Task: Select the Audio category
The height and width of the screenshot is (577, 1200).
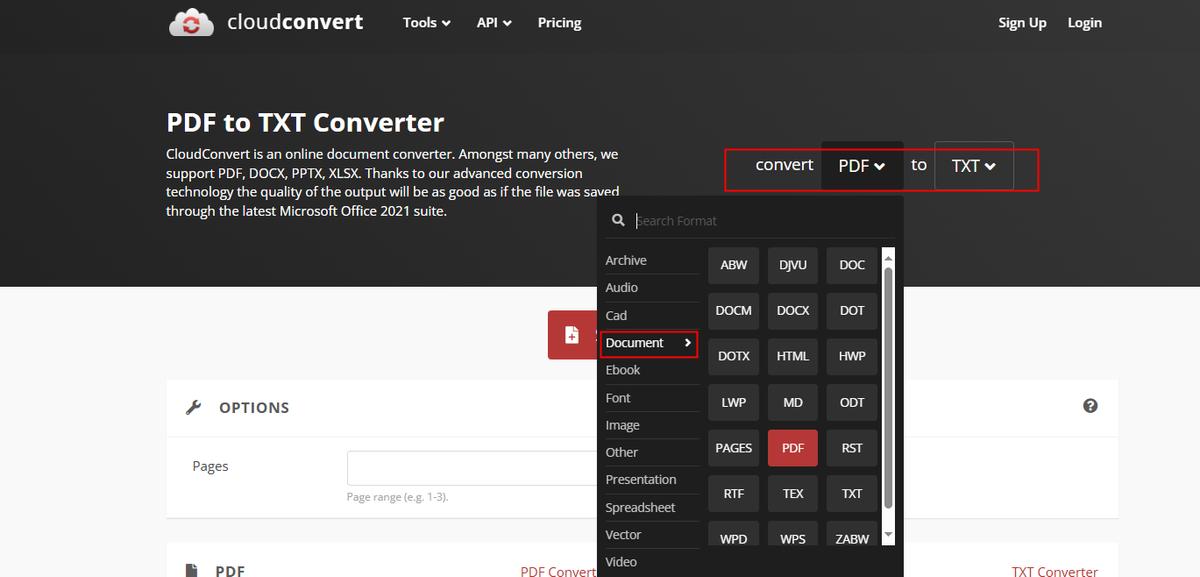Action: click(622, 287)
